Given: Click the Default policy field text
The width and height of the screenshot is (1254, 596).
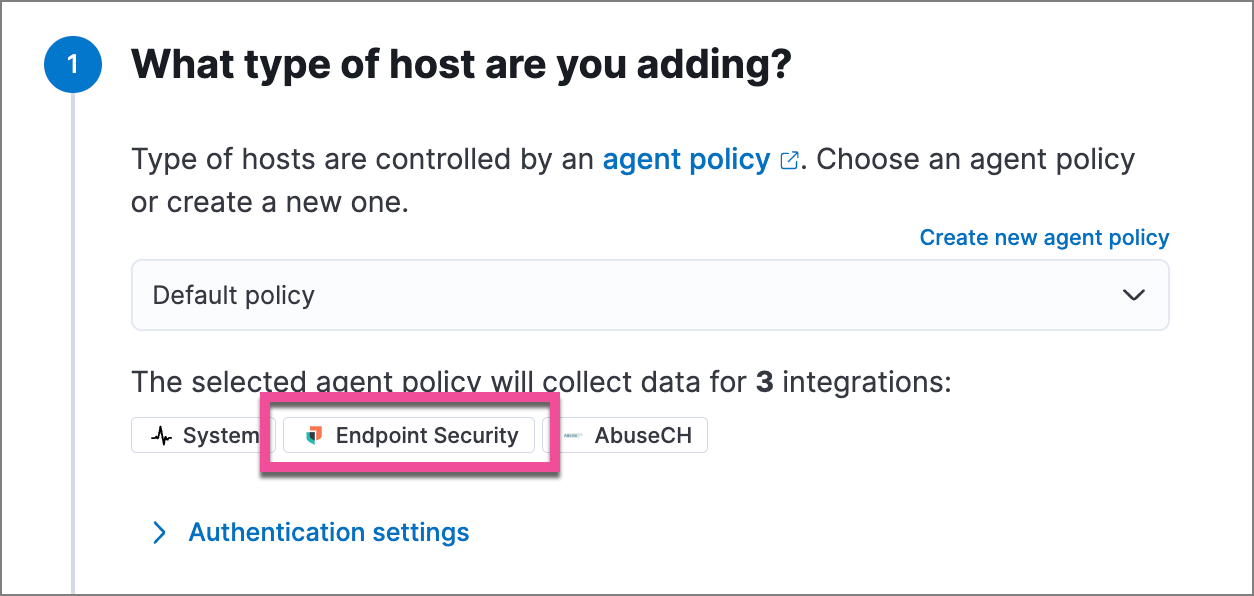Looking at the screenshot, I should coord(232,294).
